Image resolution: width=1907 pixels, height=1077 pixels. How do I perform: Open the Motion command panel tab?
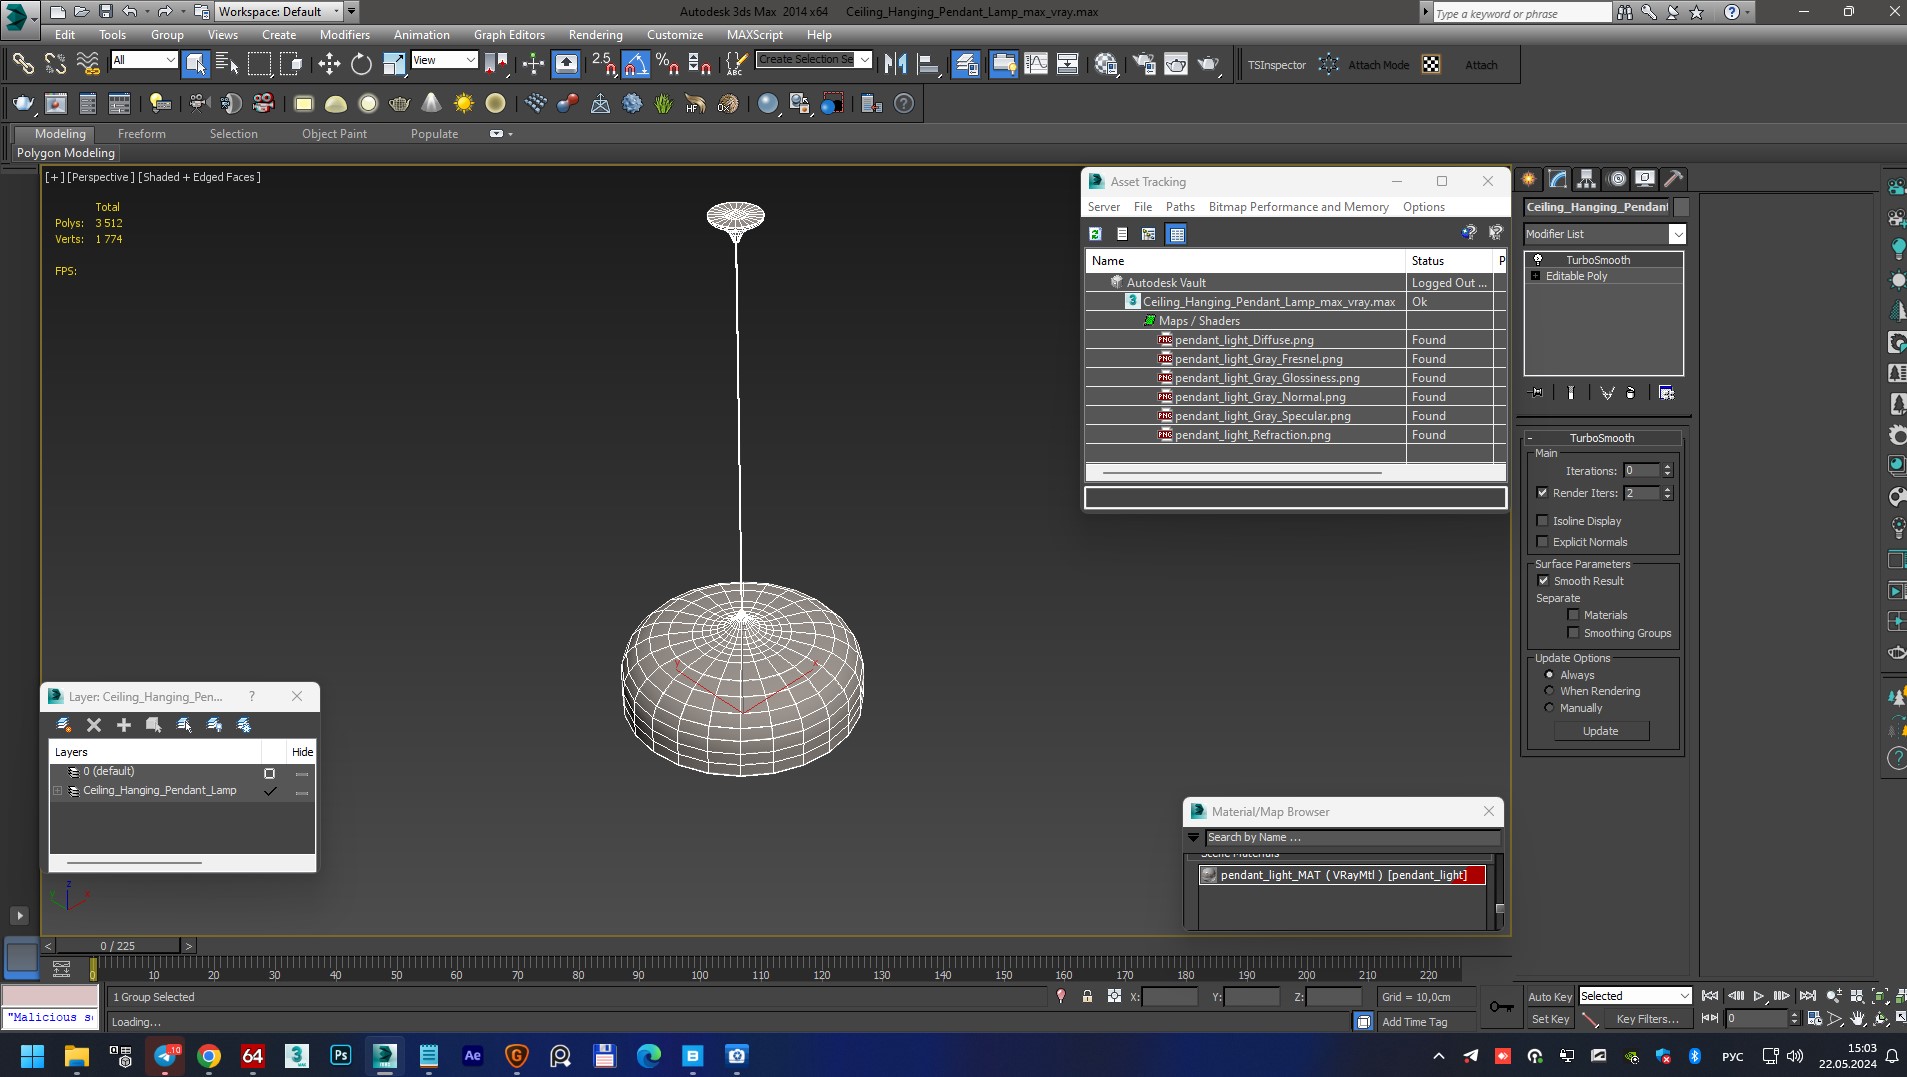pyautogui.click(x=1617, y=179)
